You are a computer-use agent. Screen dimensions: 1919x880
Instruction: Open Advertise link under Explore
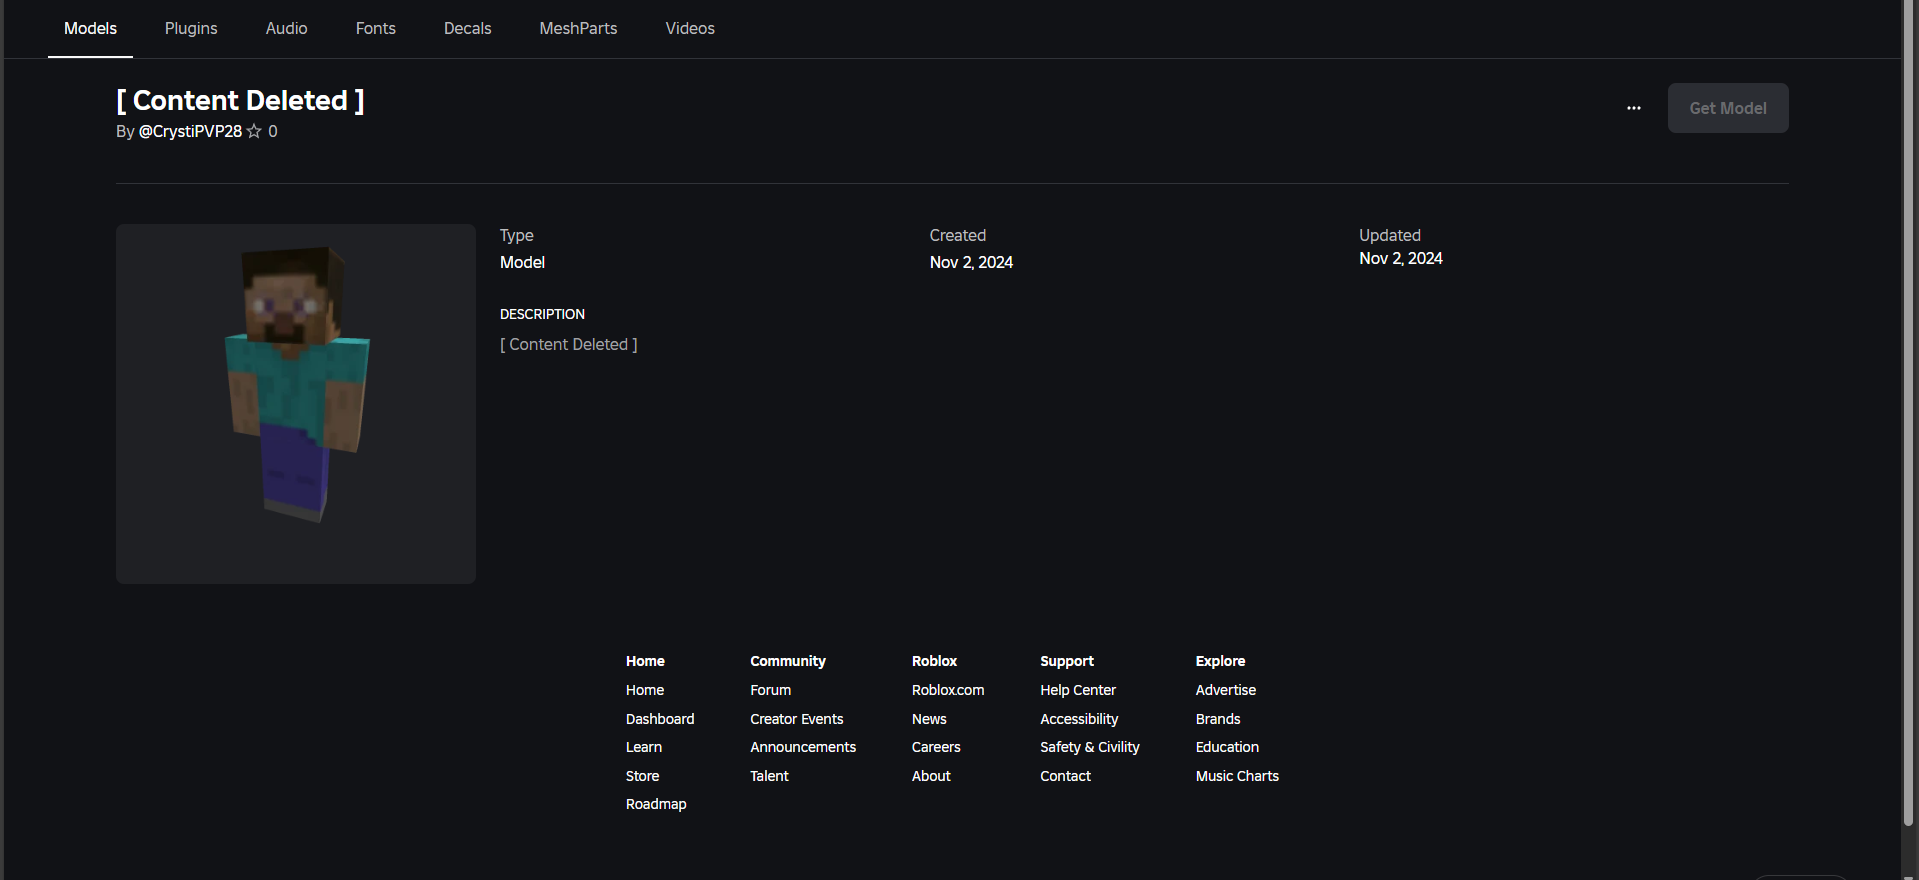coord(1226,690)
